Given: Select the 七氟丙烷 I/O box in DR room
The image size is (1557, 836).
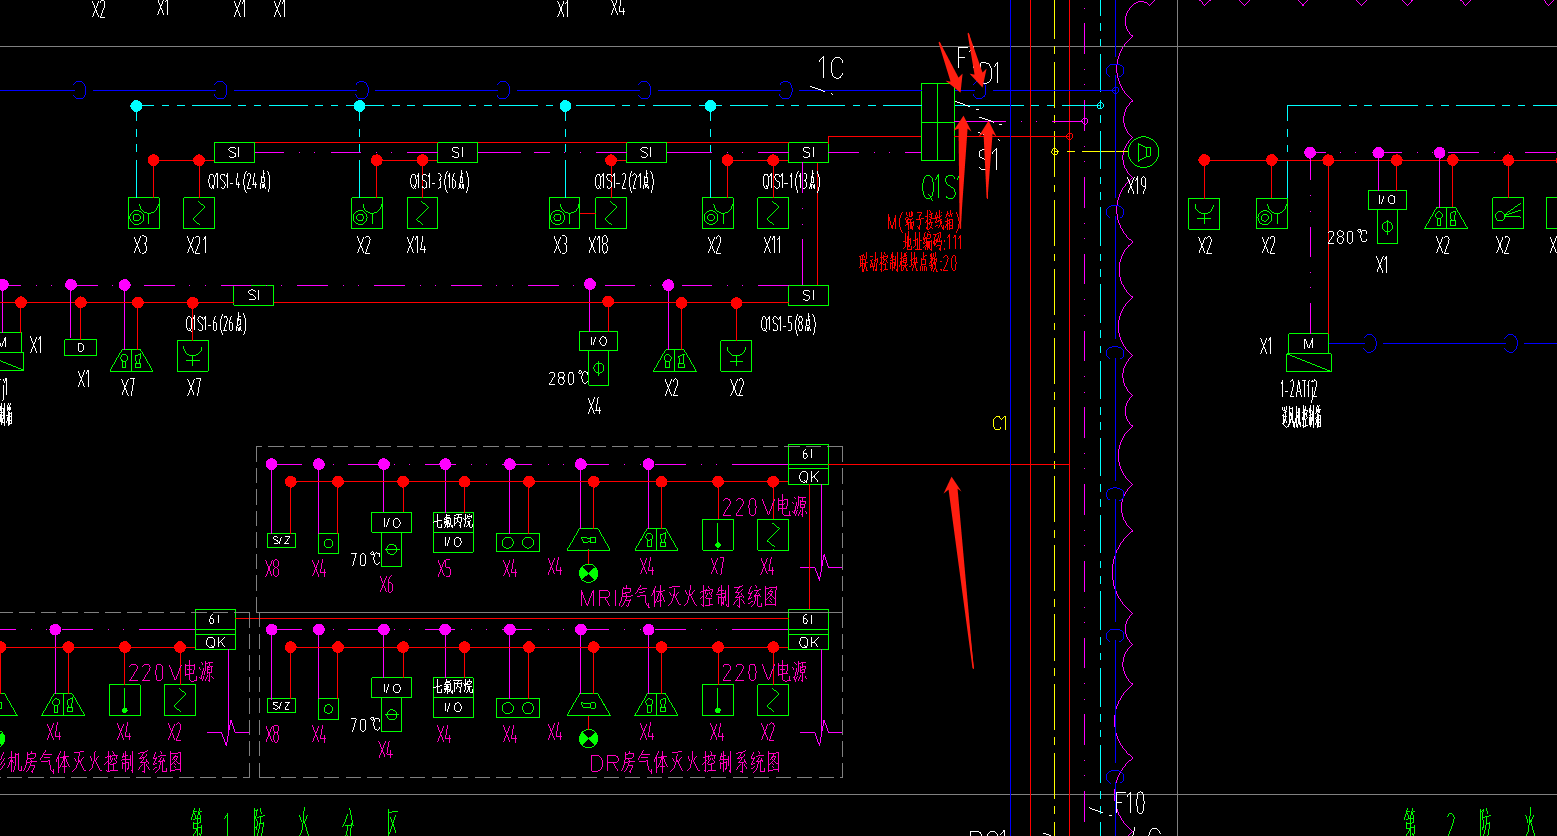Looking at the screenshot, I should pyautogui.click(x=453, y=698).
